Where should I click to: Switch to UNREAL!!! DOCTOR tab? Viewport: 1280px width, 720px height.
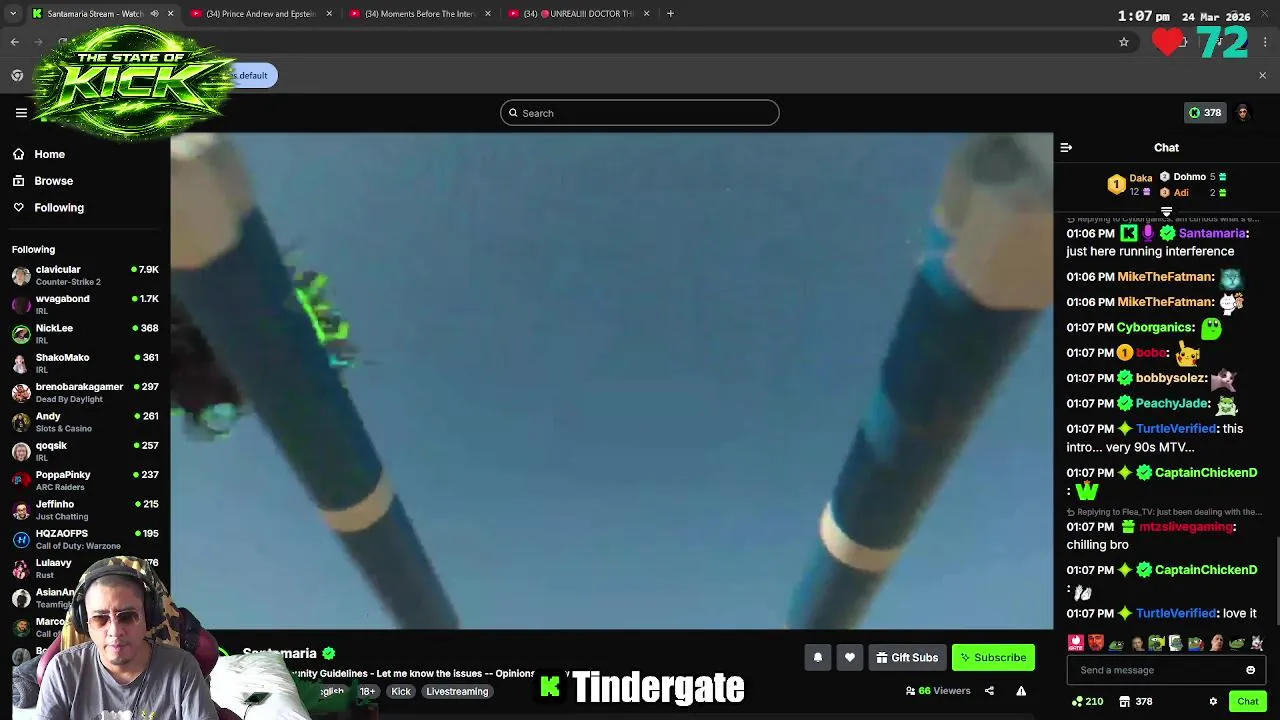click(x=579, y=14)
